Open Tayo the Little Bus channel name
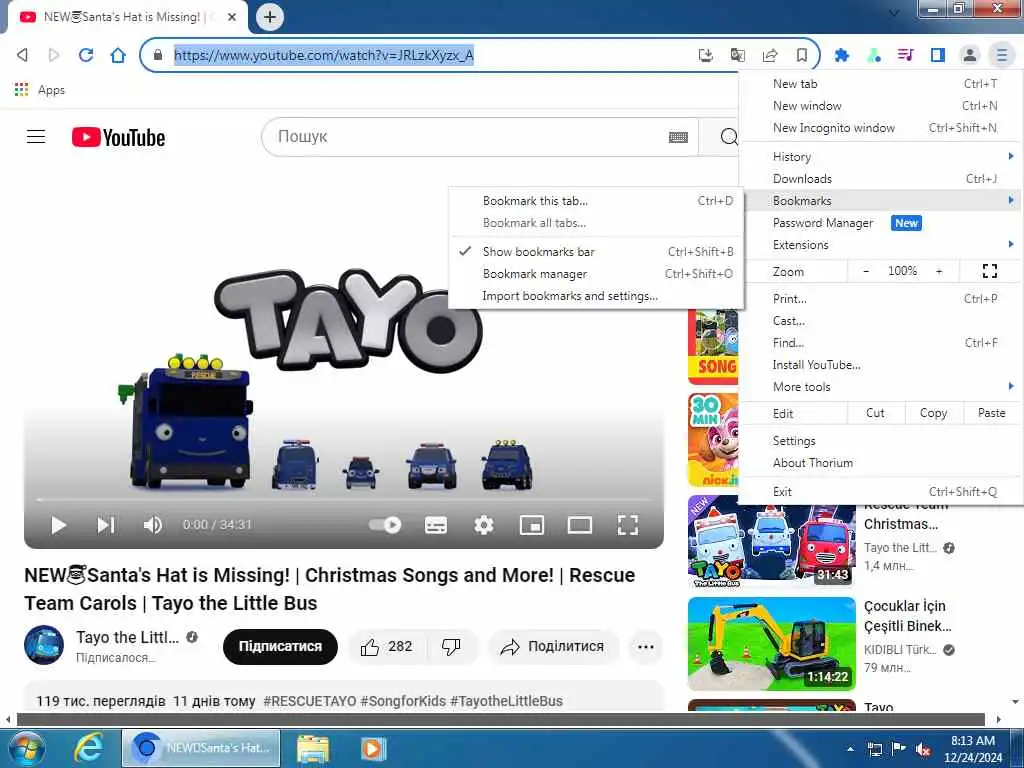Screen dimensions: 1024x768 point(127,637)
